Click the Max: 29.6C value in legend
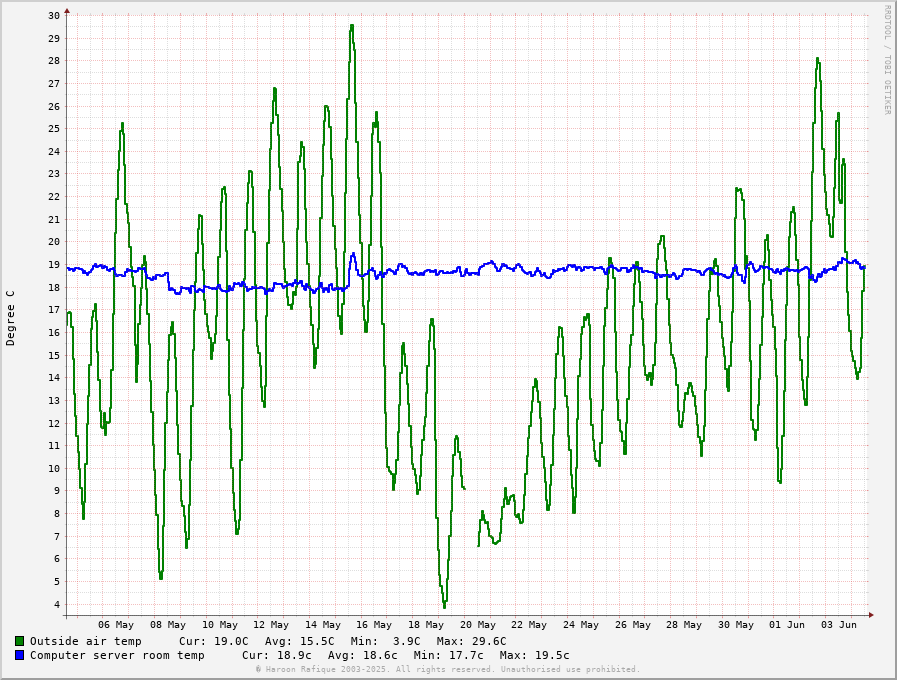897x680 pixels. point(471,642)
